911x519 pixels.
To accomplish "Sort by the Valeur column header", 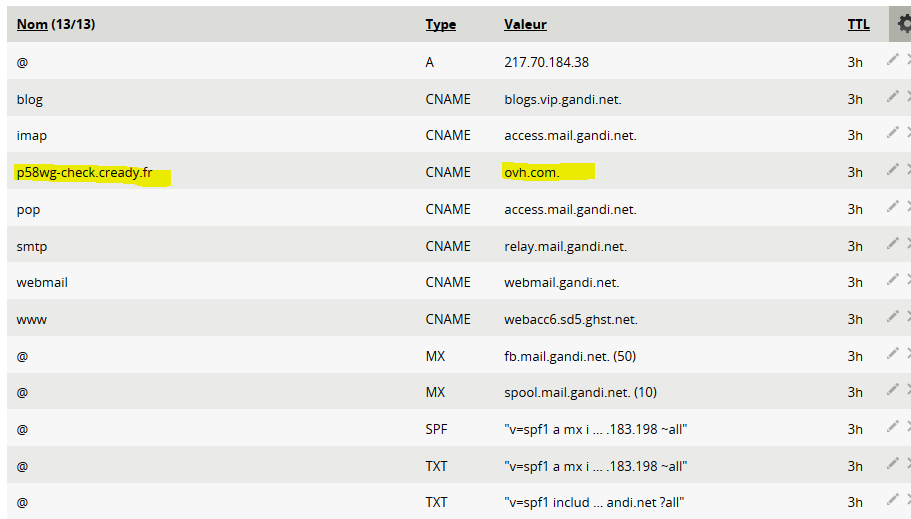I will [x=525, y=25].
